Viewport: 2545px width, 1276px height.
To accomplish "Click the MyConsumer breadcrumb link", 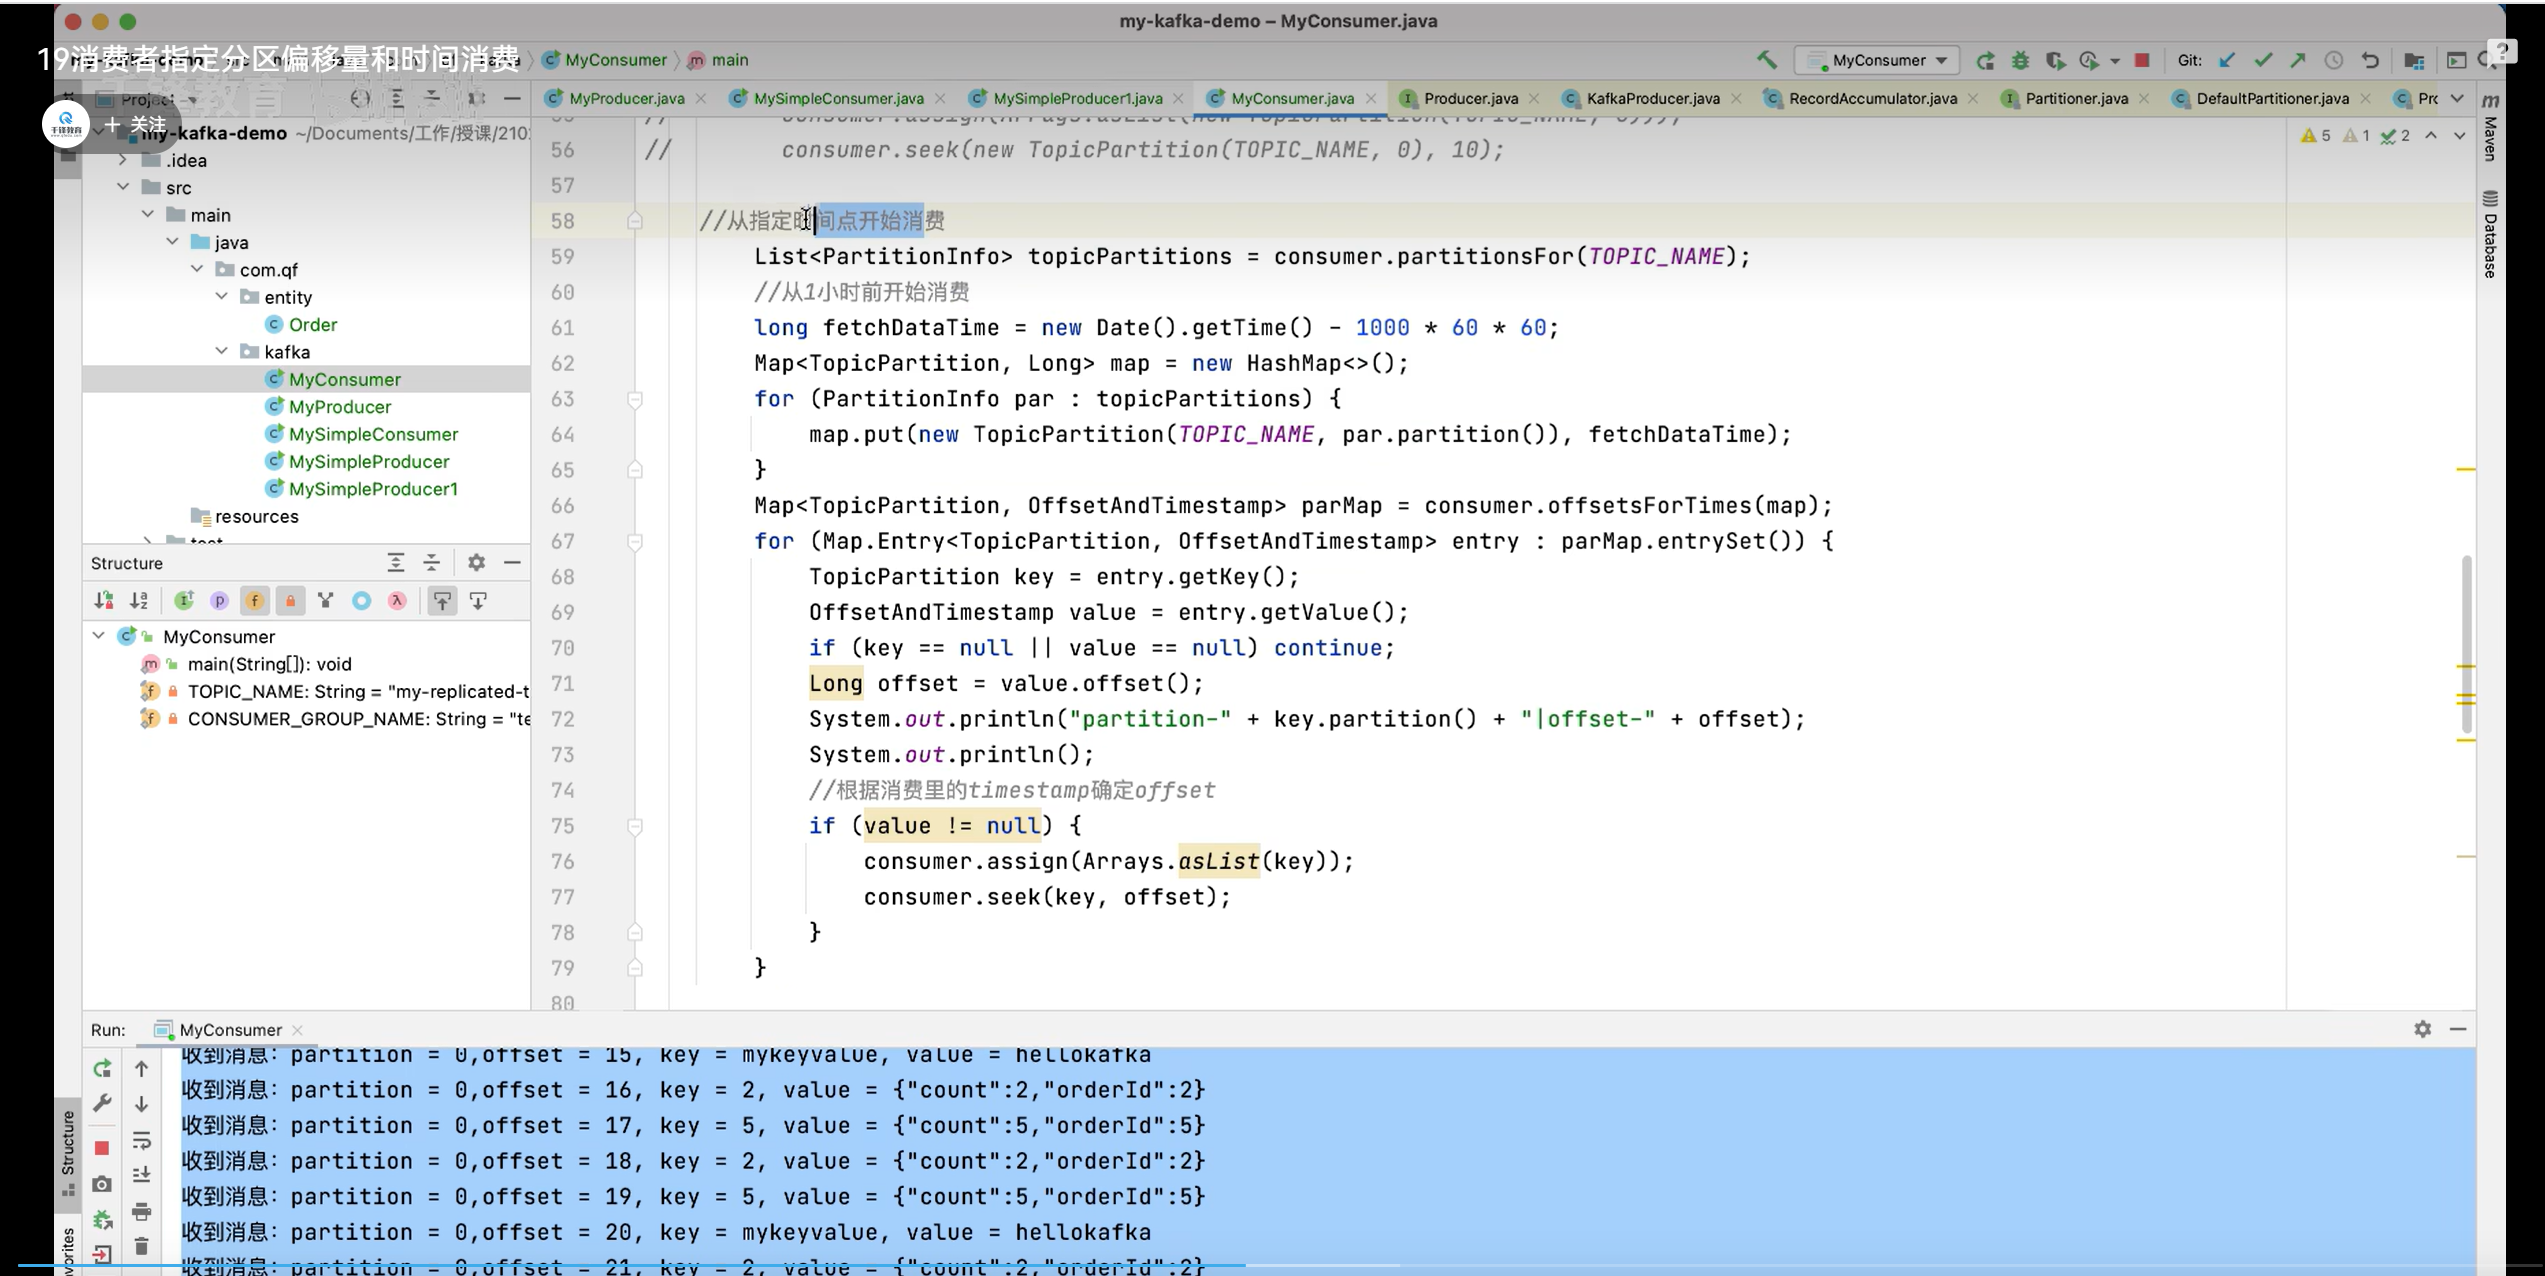I will [614, 60].
